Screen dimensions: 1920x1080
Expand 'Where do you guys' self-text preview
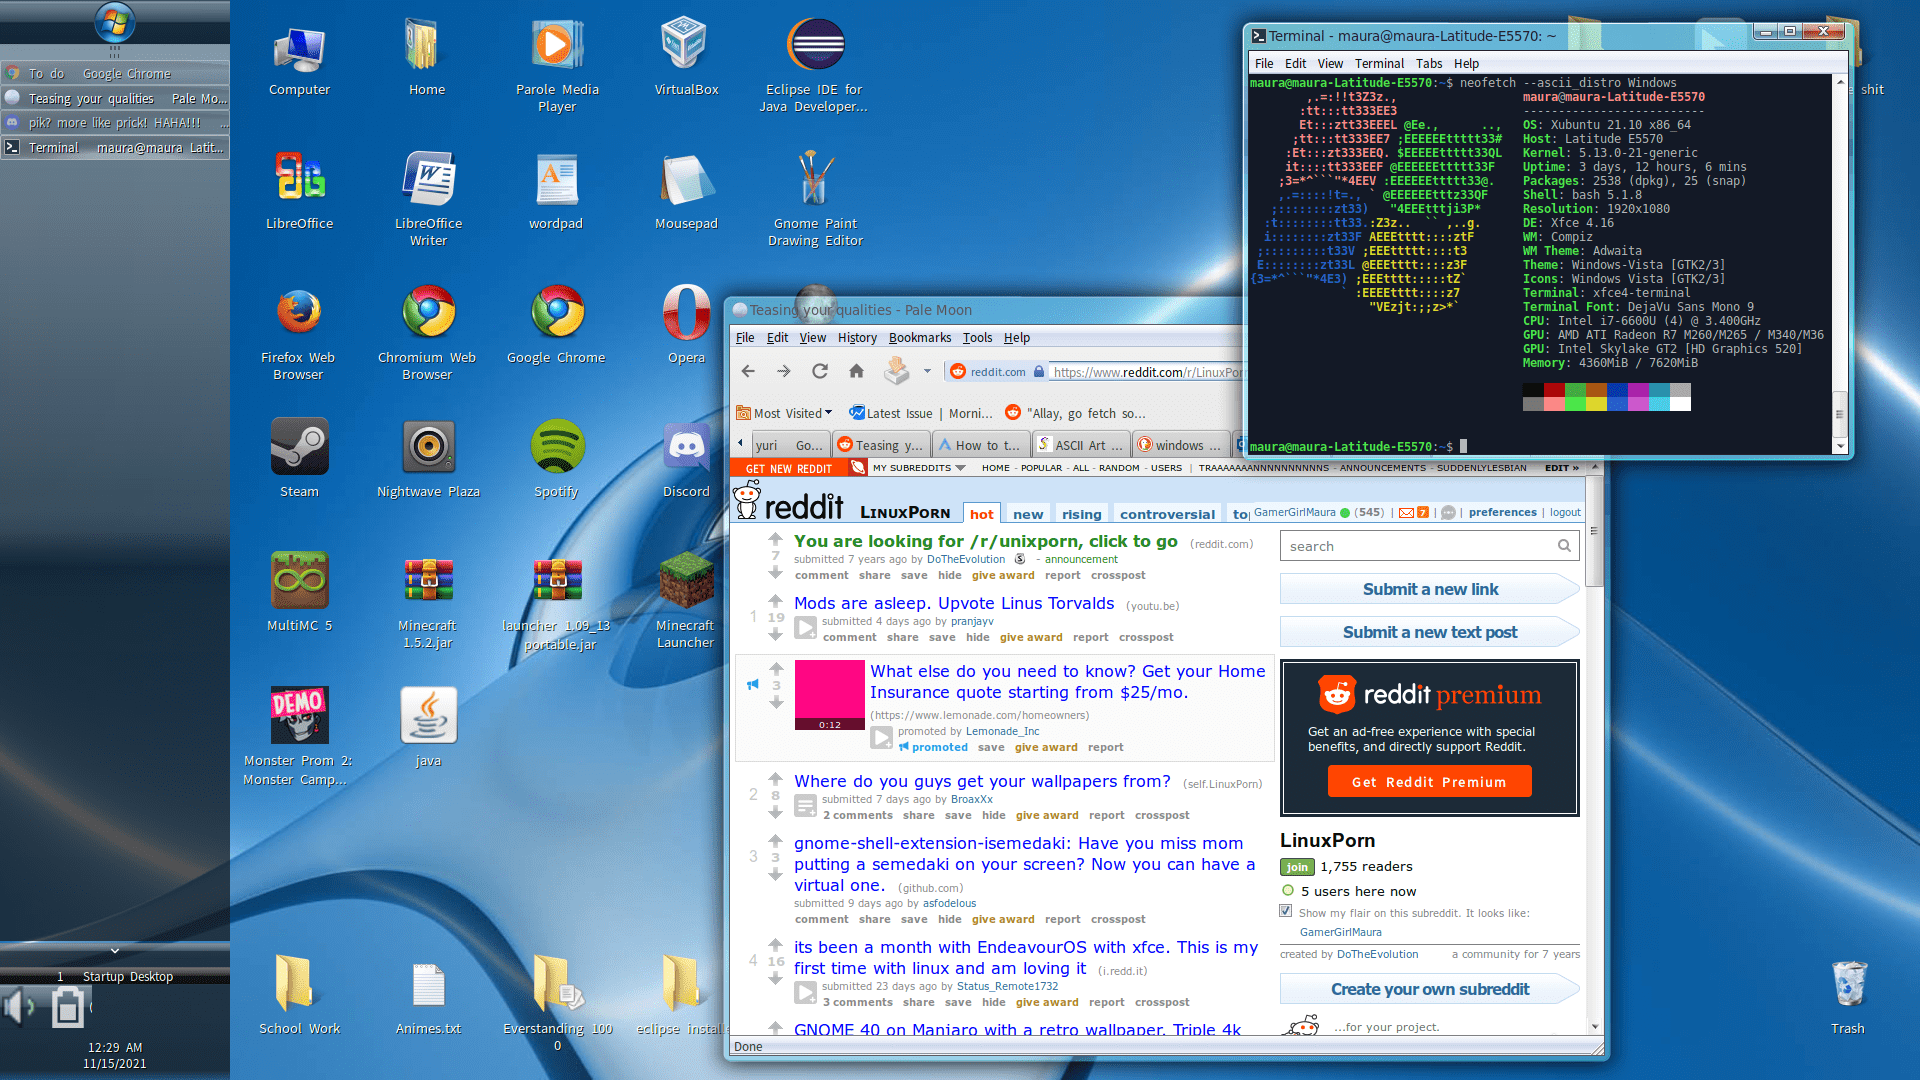[x=805, y=806]
